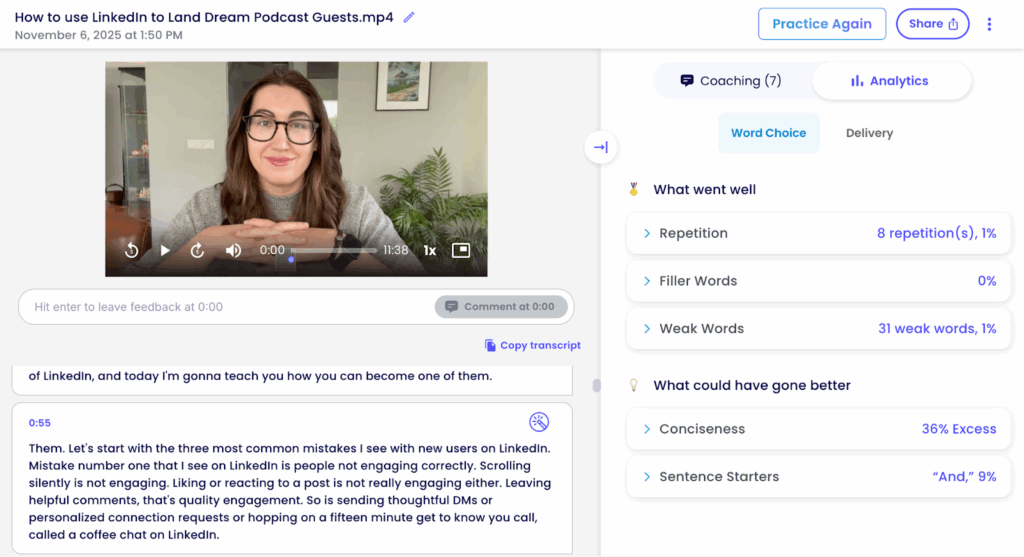The width and height of the screenshot is (1024, 557).
Task: Open the Coaching (7) tab
Action: coord(731,81)
